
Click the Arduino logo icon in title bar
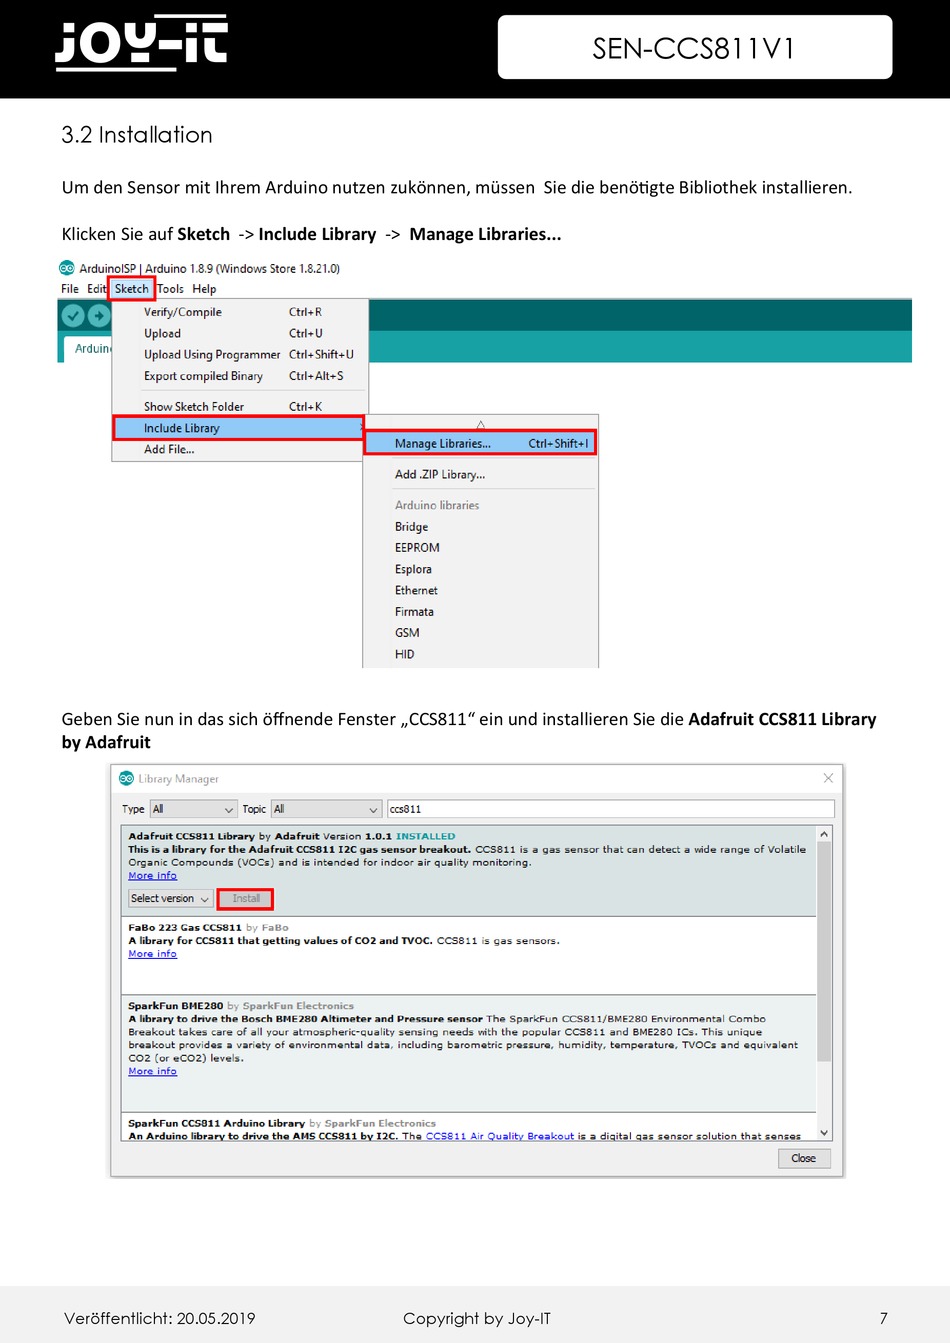[67, 268]
